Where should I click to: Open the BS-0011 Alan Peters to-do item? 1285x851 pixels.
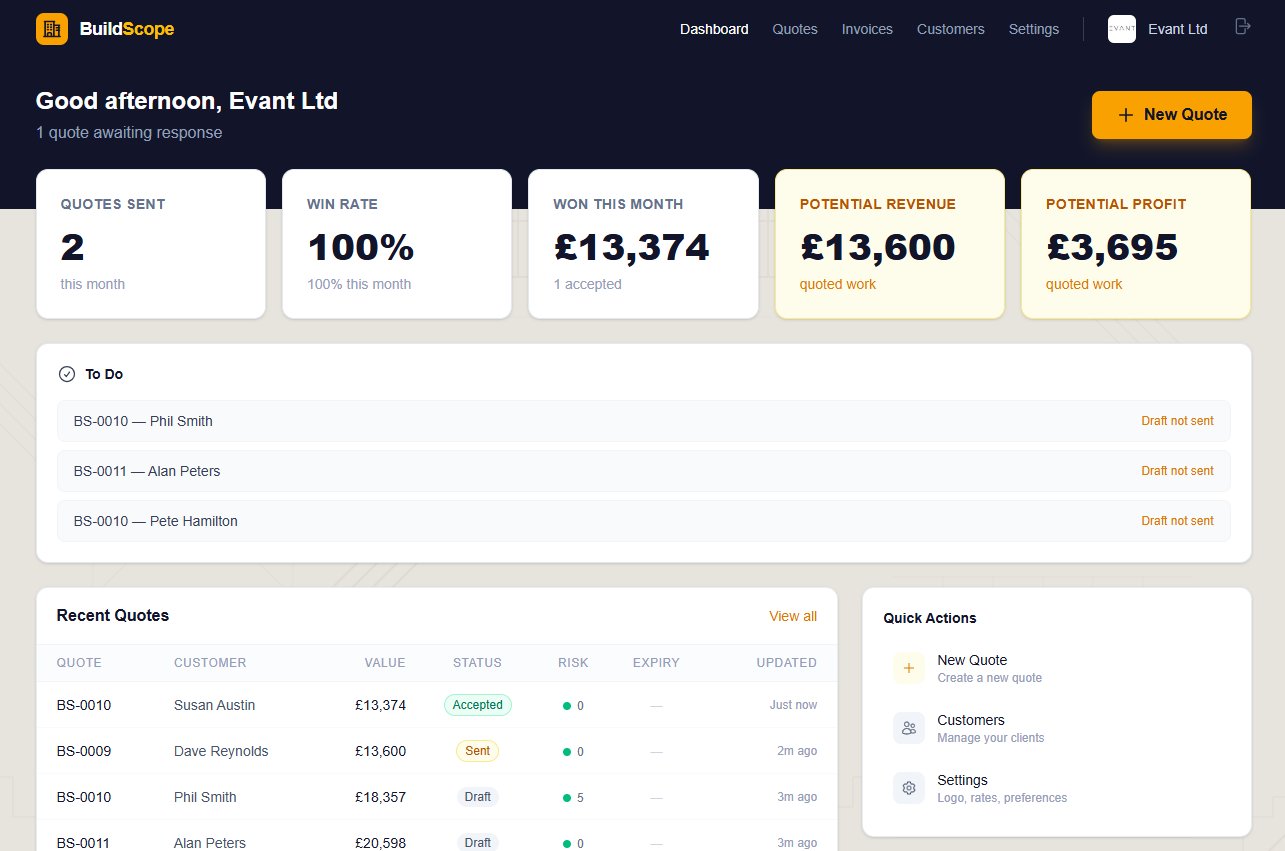[146, 471]
